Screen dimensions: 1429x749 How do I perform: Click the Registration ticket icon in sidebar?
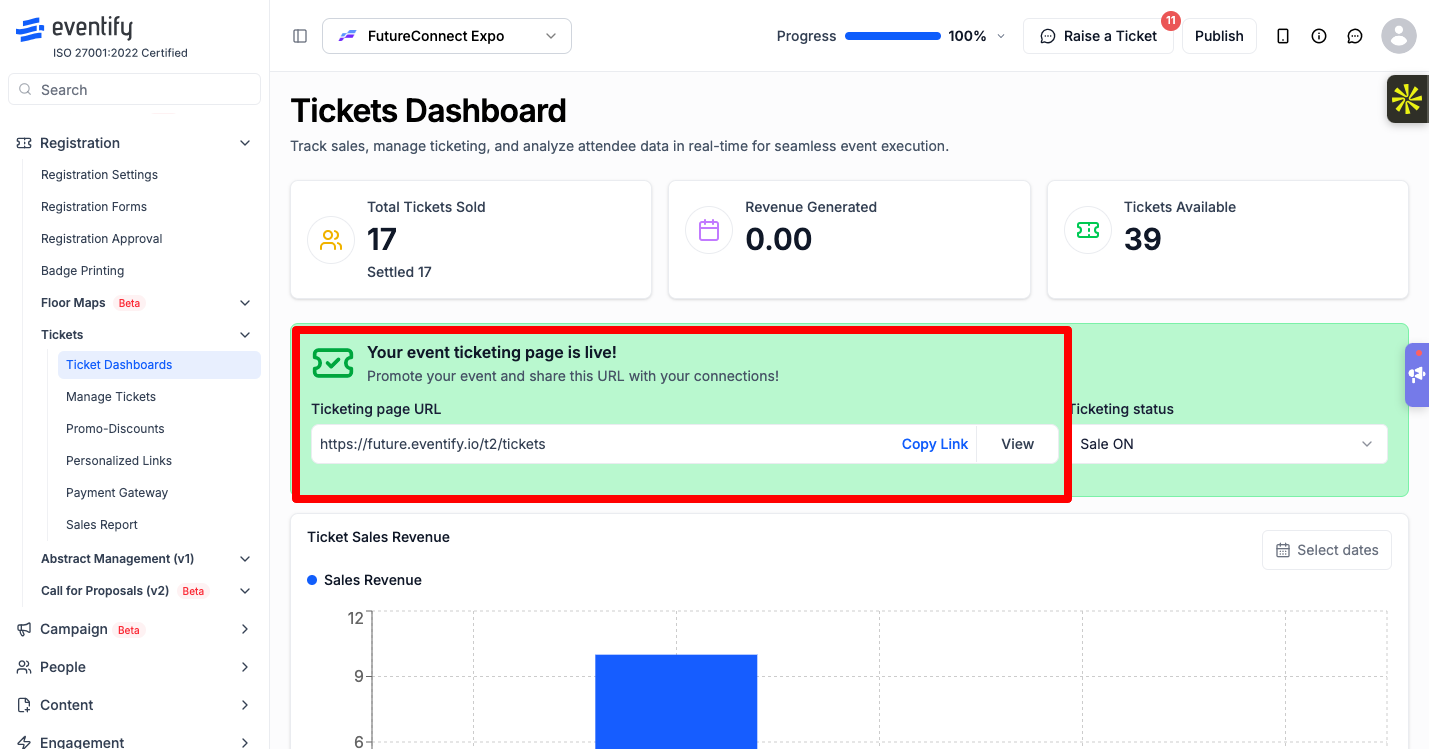pos(25,143)
